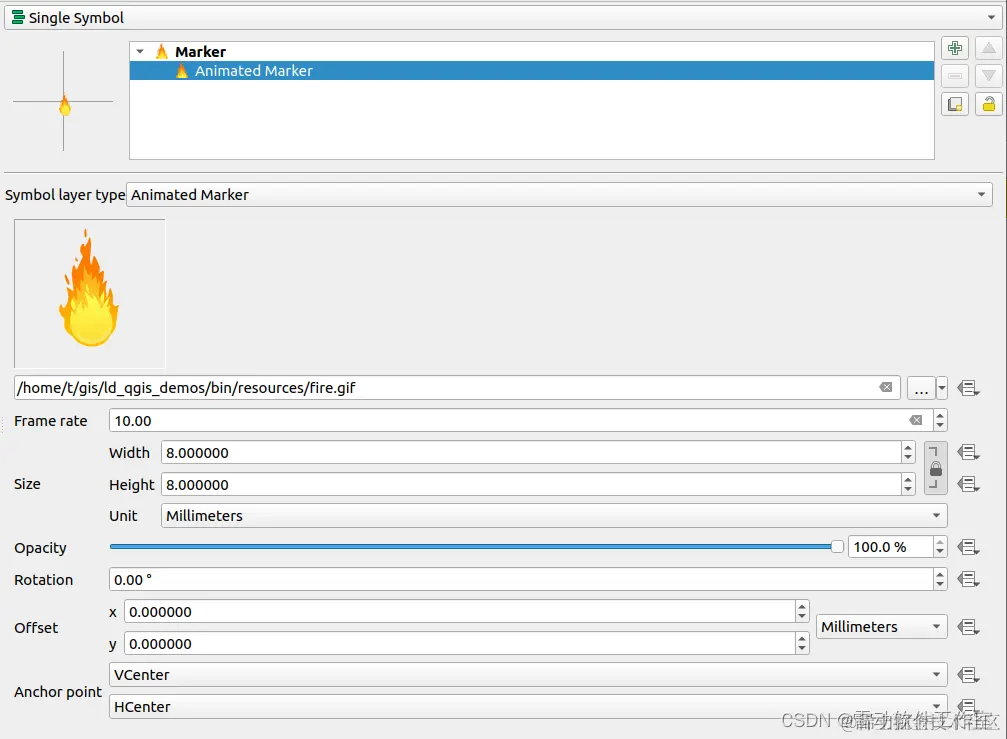Move symbol layer down
This screenshot has height=739, width=1007.
click(989, 76)
